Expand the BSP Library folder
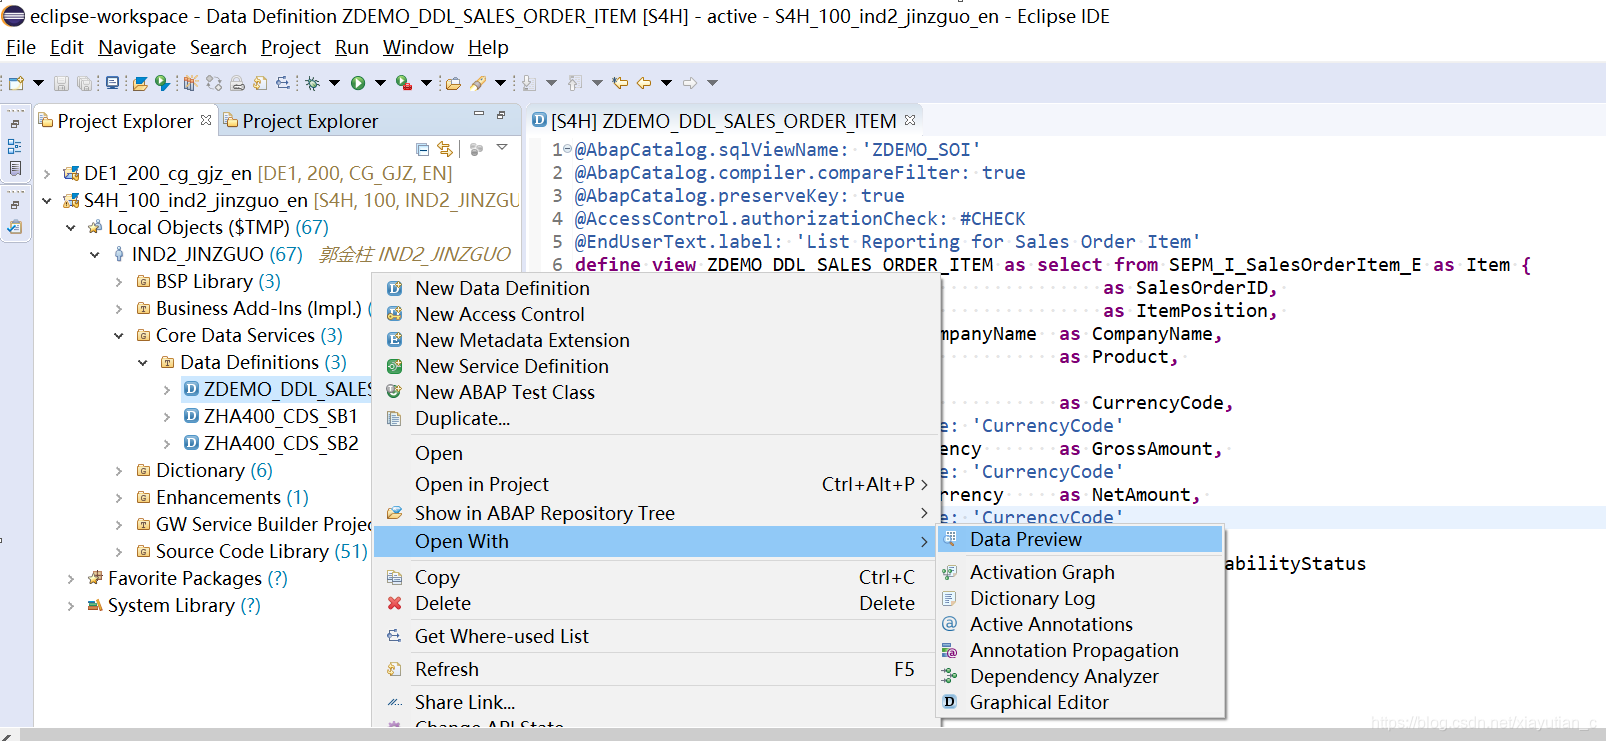The height and width of the screenshot is (741, 1606). tap(118, 282)
